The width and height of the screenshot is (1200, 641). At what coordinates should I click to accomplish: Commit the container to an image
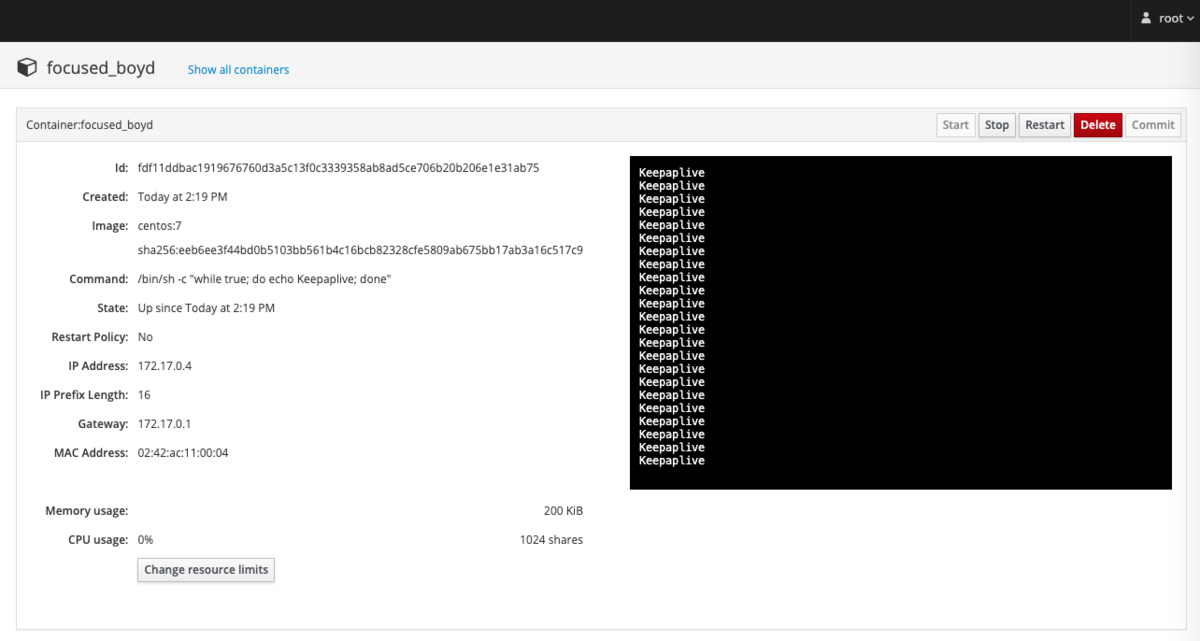pos(1152,124)
